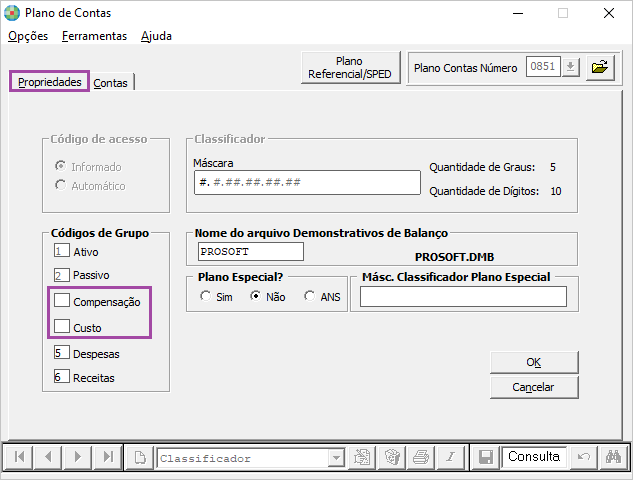Click the Compensação group code box
This screenshot has height=480, width=633.
tap(62, 300)
